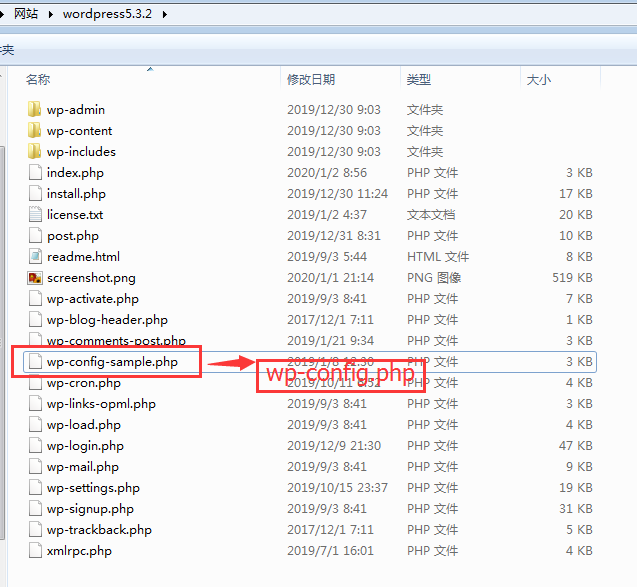Select the wp-mail.php file name
This screenshot has height=587, width=637.
83,467
